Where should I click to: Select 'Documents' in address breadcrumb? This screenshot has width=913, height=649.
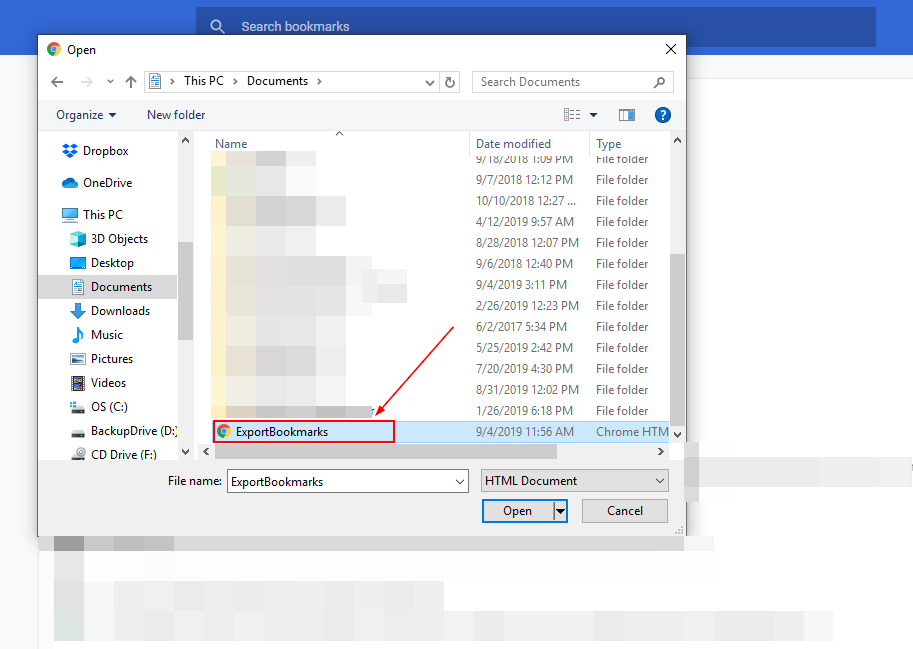coord(277,81)
